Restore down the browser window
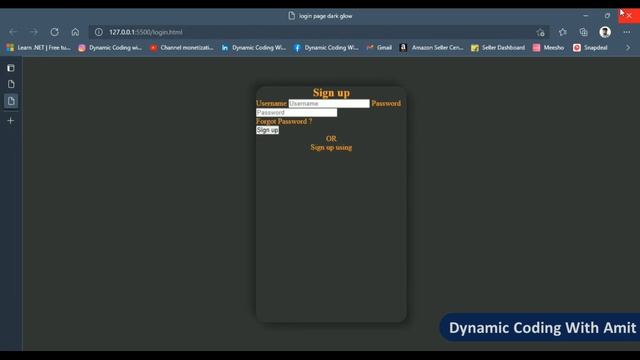Screen dimensions: 640x360 click(607, 16)
